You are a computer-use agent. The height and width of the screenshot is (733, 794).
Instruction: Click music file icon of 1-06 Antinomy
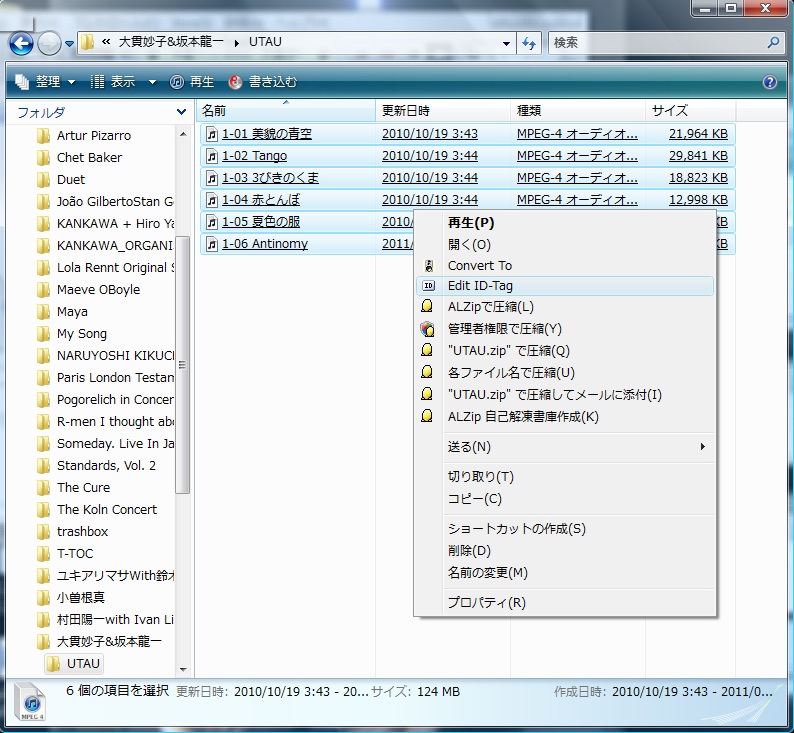pyautogui.click(x=212, y=245)
